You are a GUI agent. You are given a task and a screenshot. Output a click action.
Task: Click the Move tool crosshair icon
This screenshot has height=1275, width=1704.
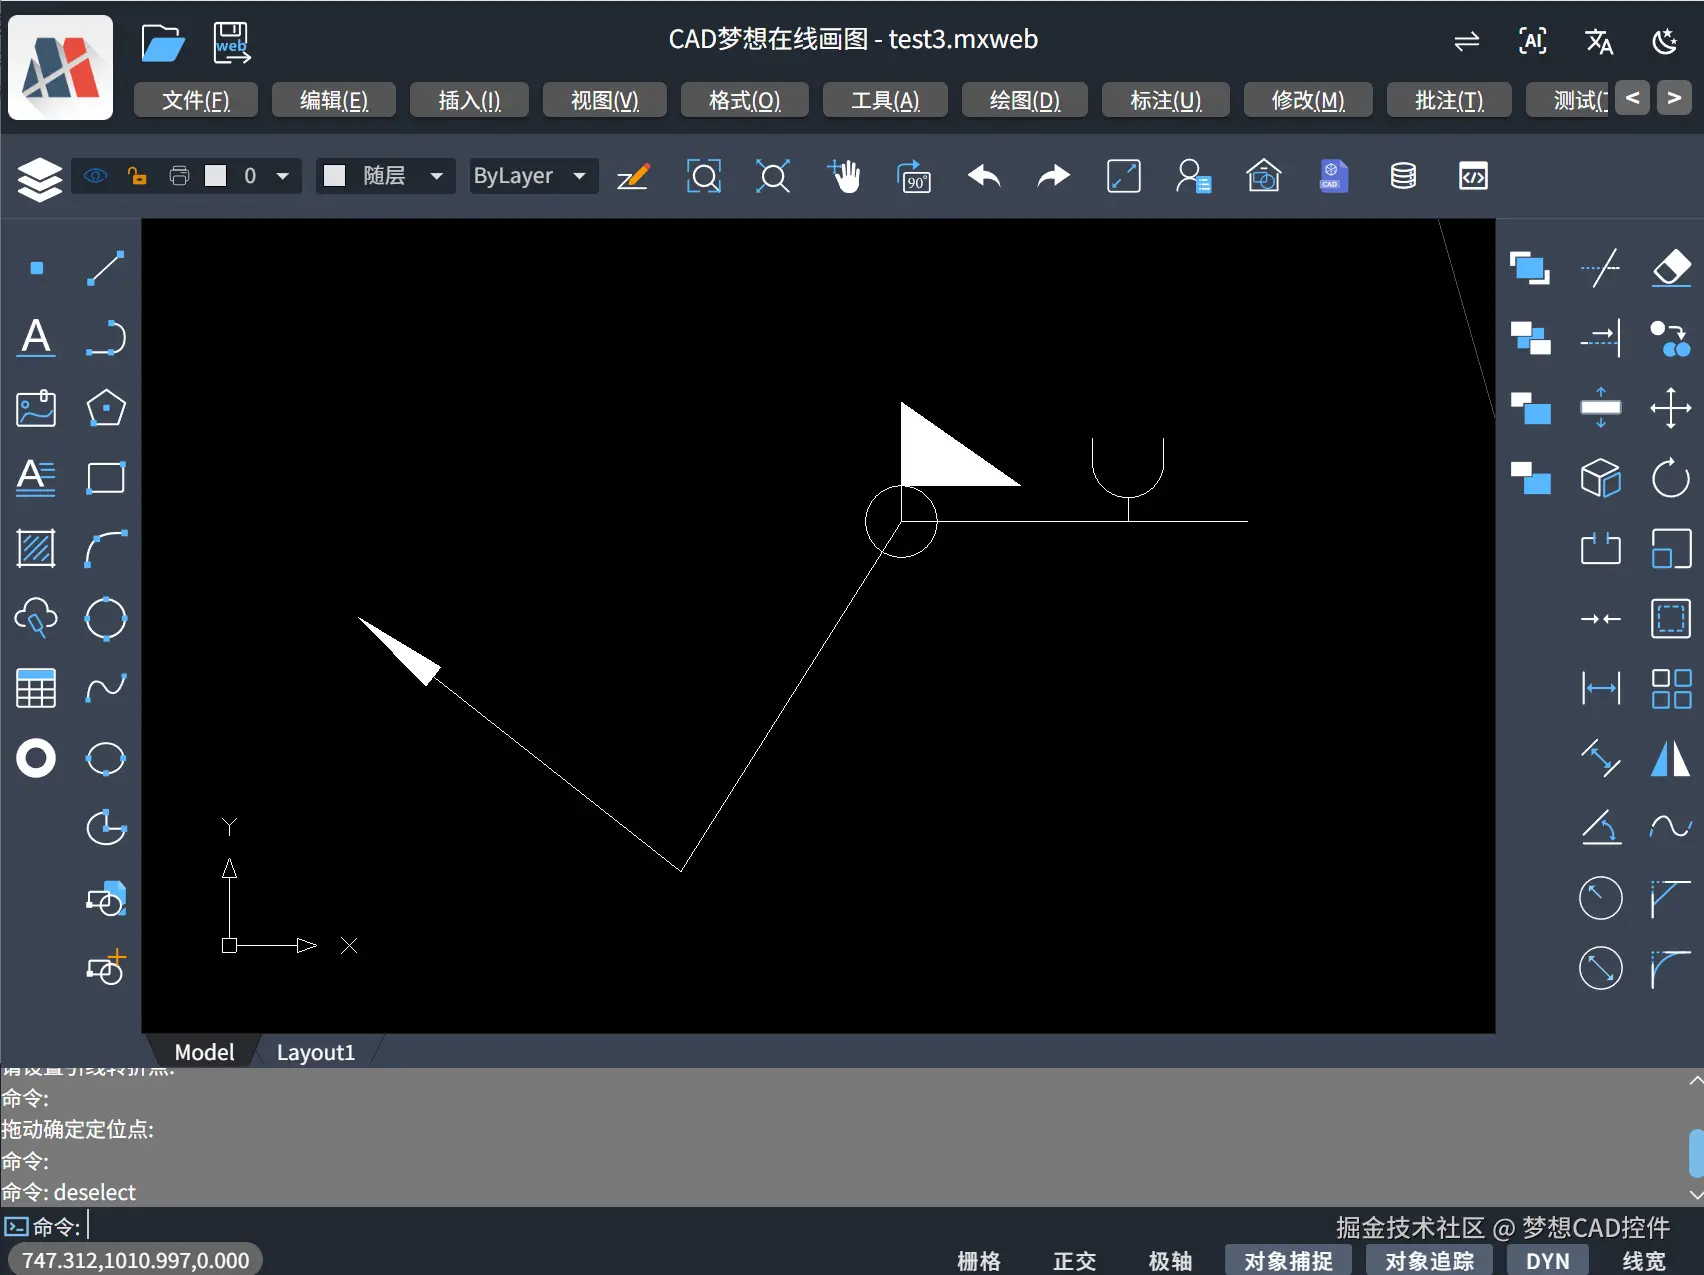[x=1671, y=408]
